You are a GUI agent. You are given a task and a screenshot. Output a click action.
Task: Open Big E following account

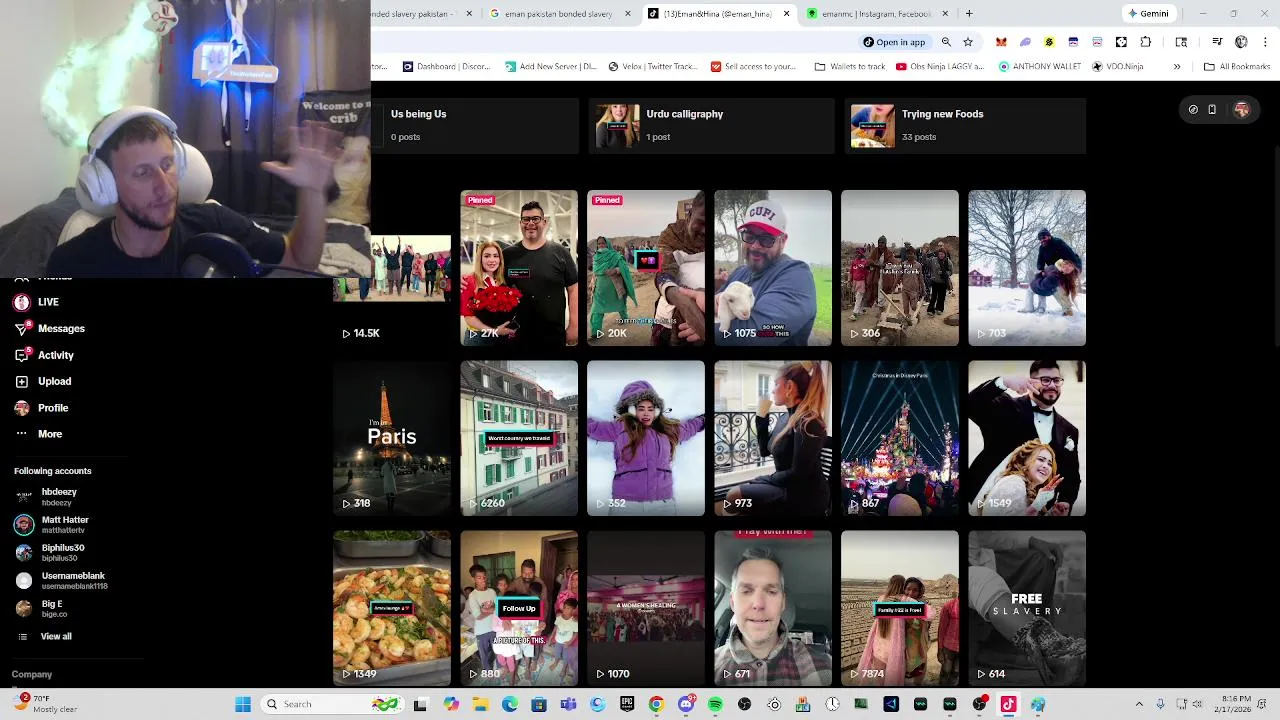(41, 608)
